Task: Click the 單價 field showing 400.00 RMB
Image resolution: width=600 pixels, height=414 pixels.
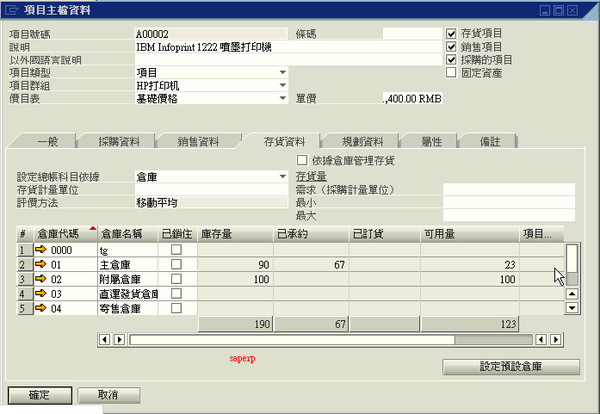Action: (x=412, y=98)
